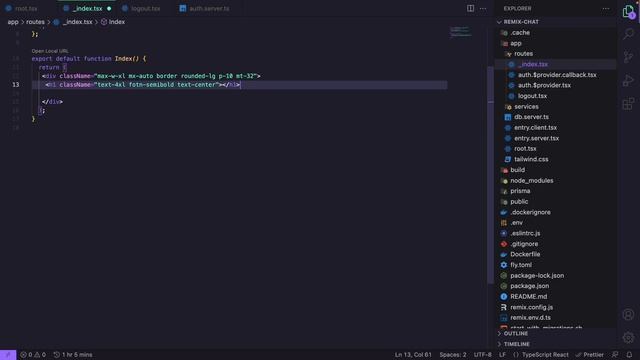
Task: Open editor More Actions ellipsis
Action: point(483,8)
